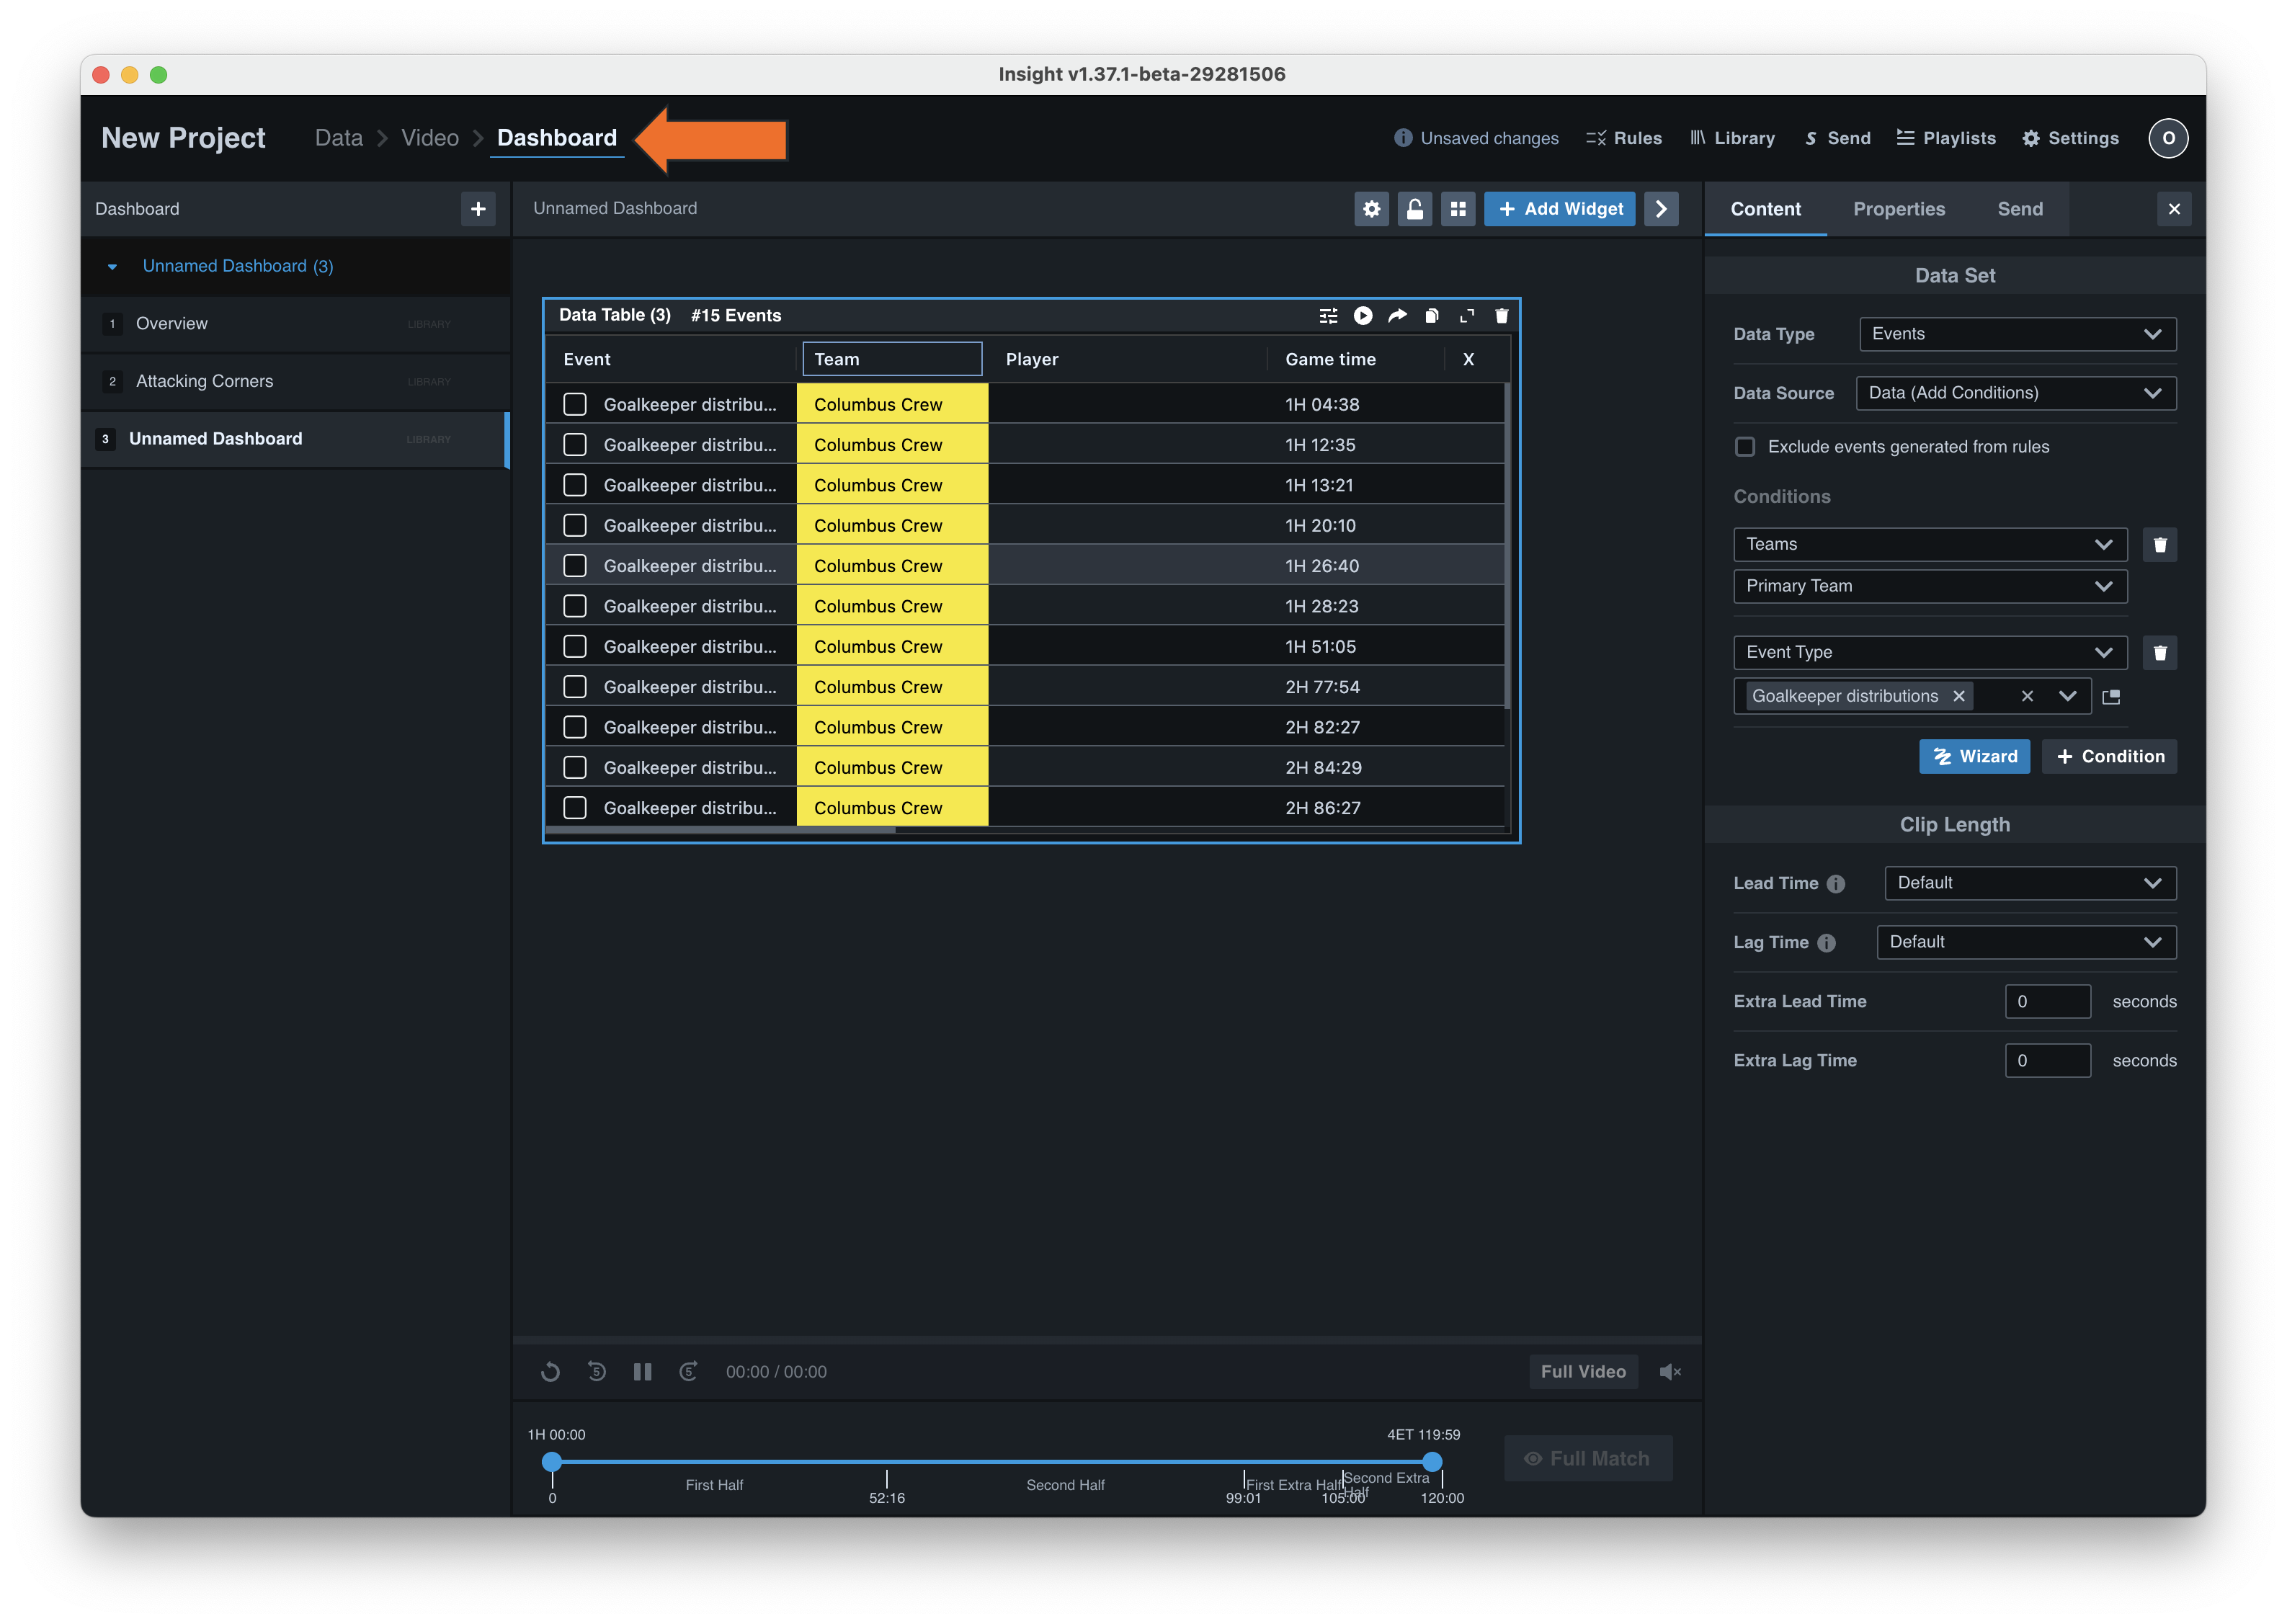The height and width of the screenshot is (1624, 2287).
Task: Open the Event Type condition dropdown
Action: pos(1930,653)
